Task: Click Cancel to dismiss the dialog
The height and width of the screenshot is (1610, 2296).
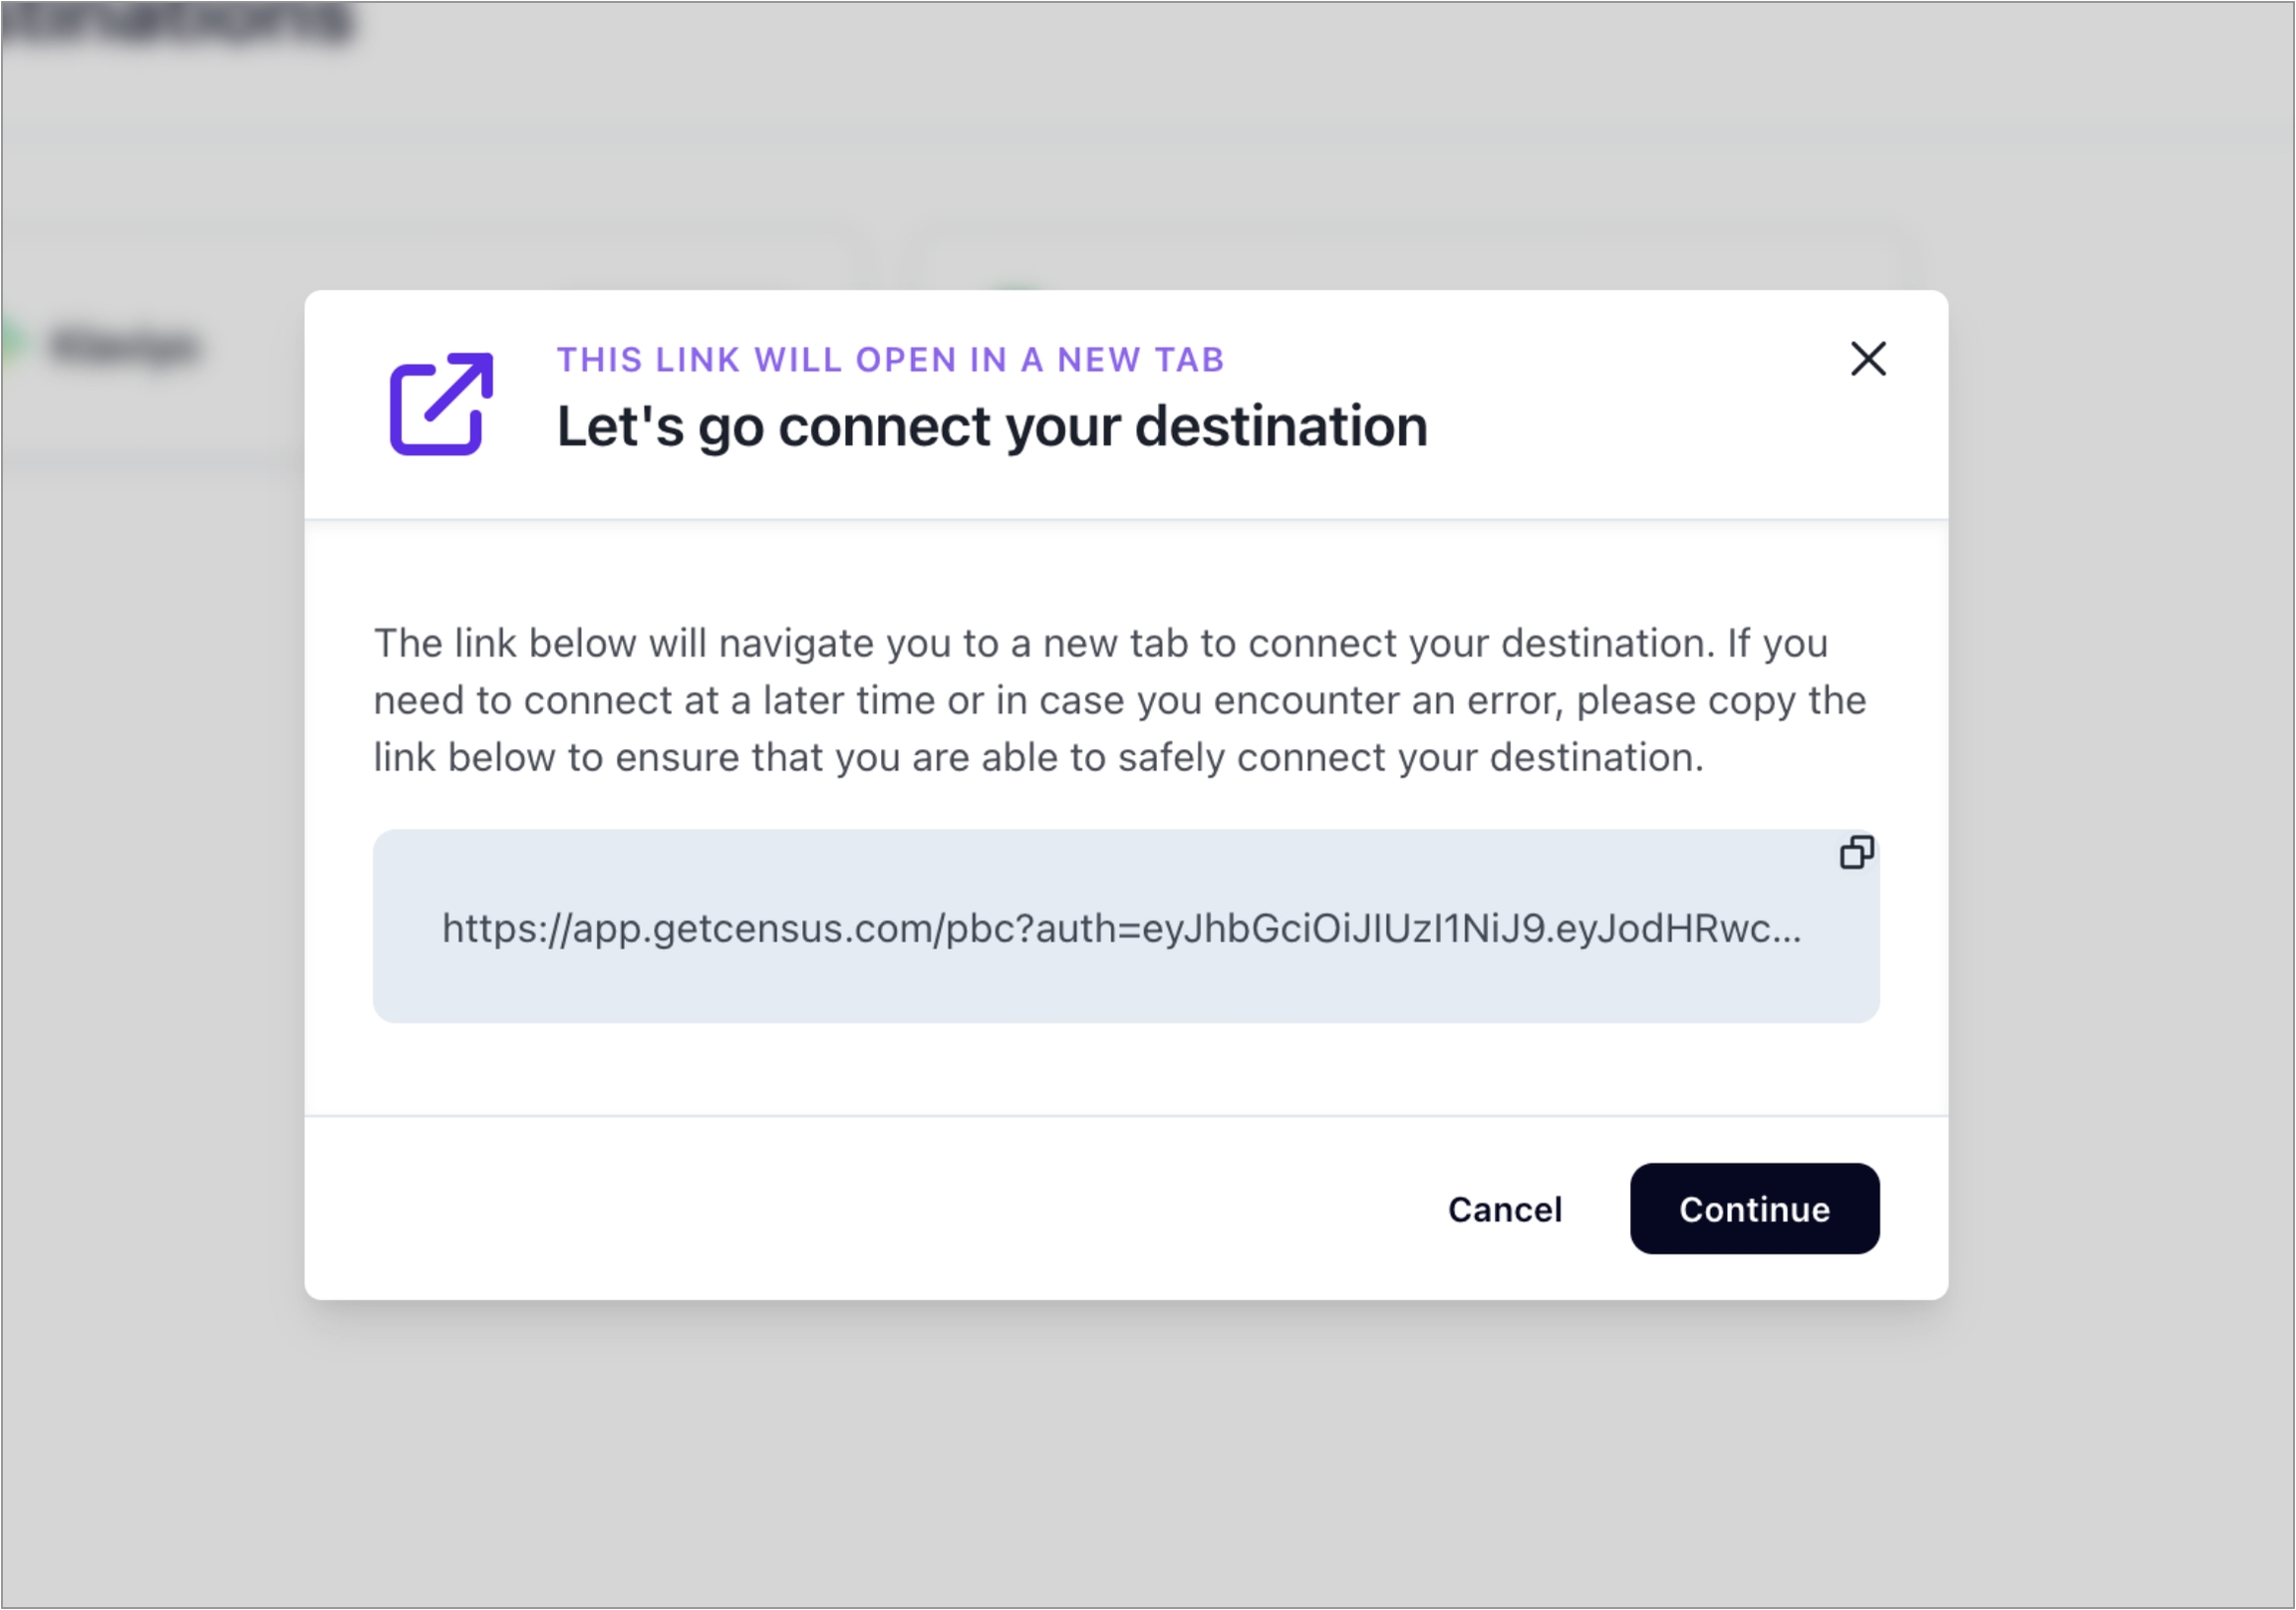Action: point(1504,1209)
